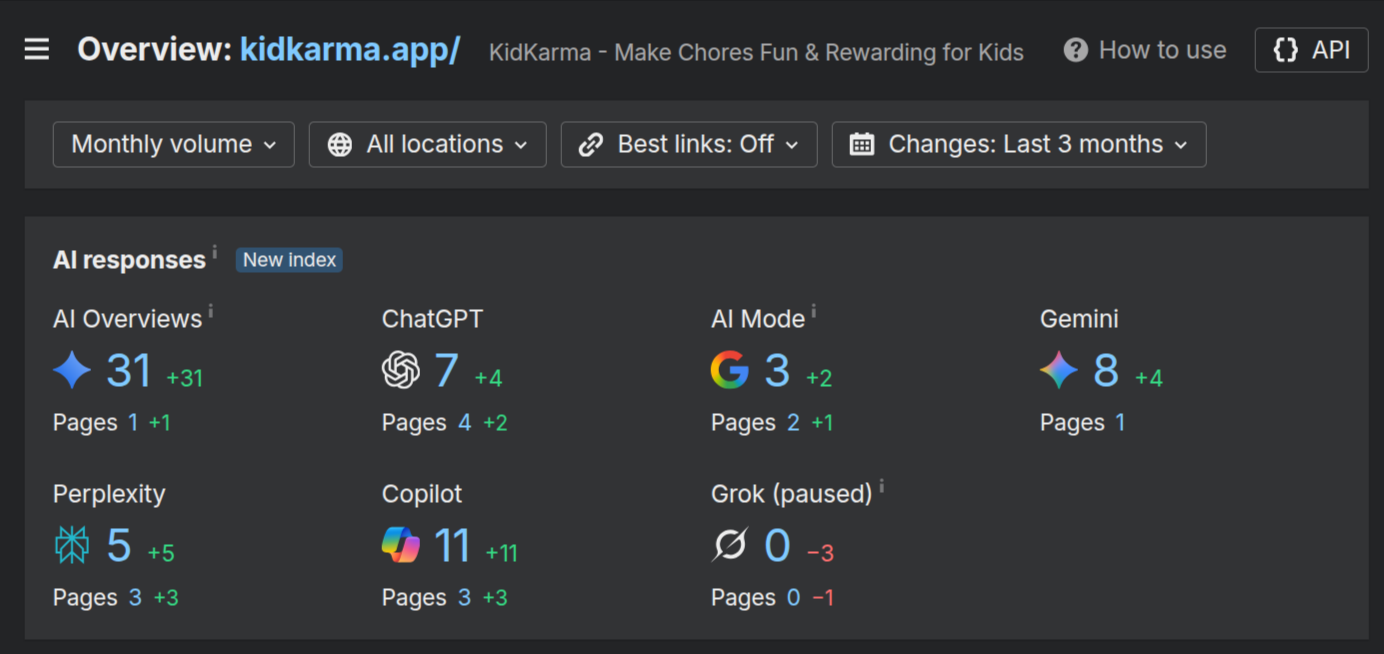Click the info icon beside AI Overviews
1384x654 pixels.
pos(210,311)
